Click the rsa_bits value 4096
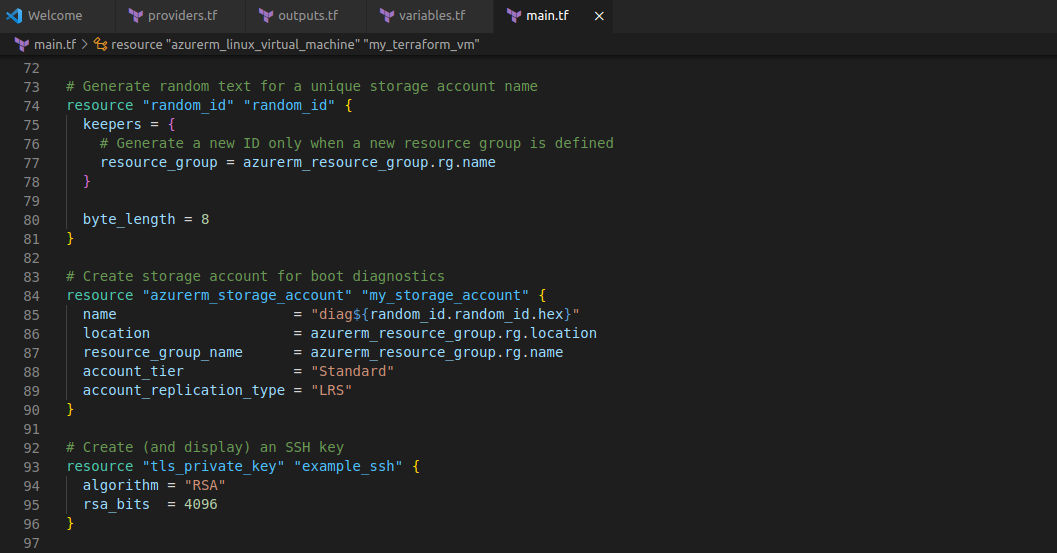The height and width of the screenshot is (553, 1057). [200, 505]
